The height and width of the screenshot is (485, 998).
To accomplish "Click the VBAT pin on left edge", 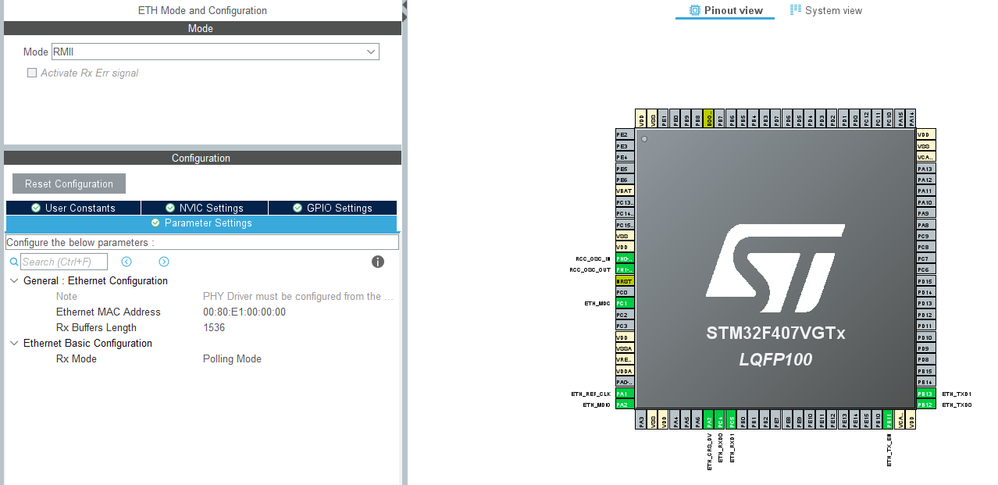I will coord(625,190).
